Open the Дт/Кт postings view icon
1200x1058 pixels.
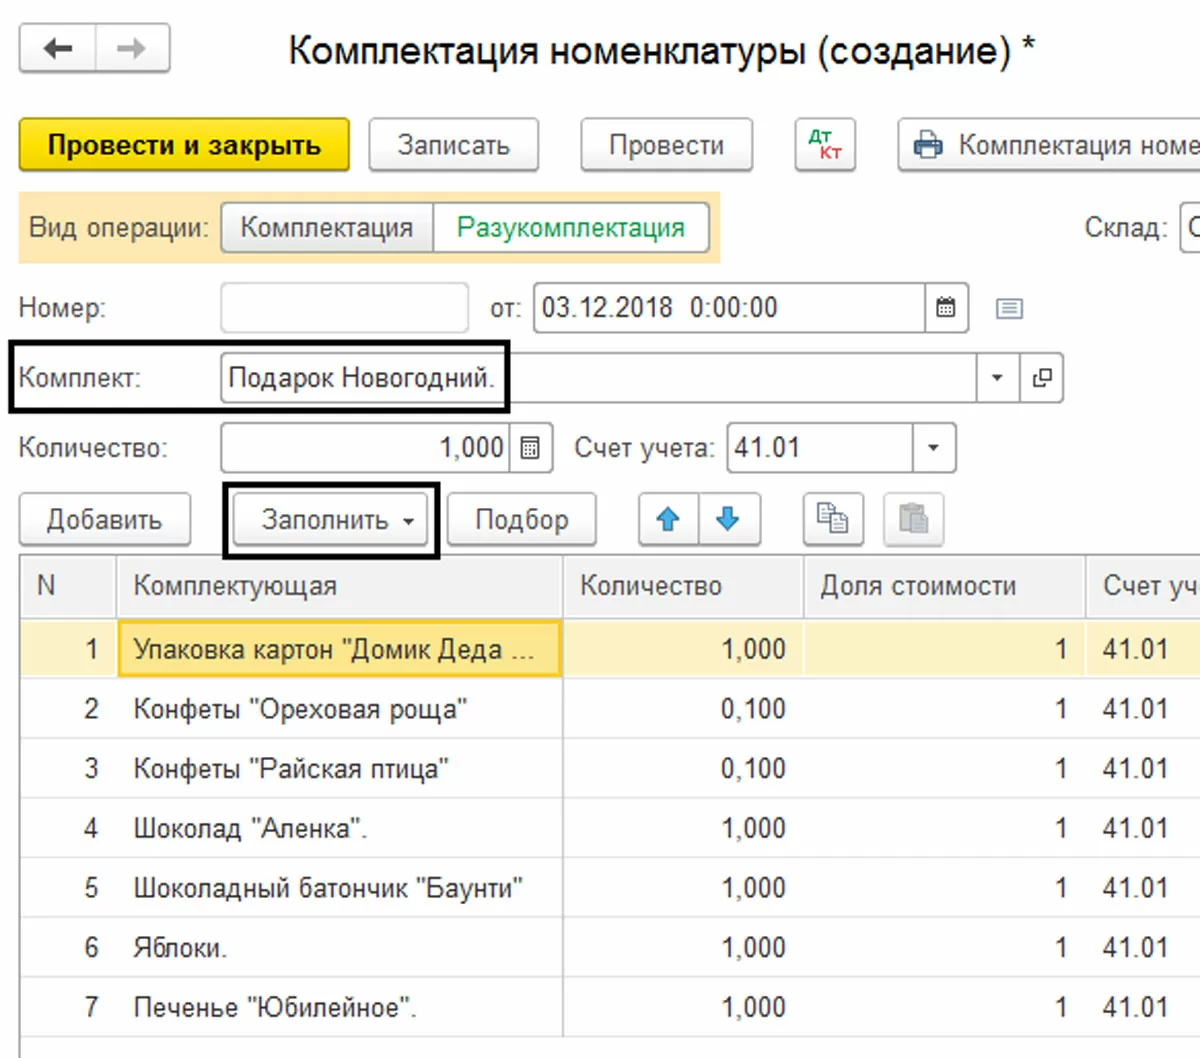point(825,145)
